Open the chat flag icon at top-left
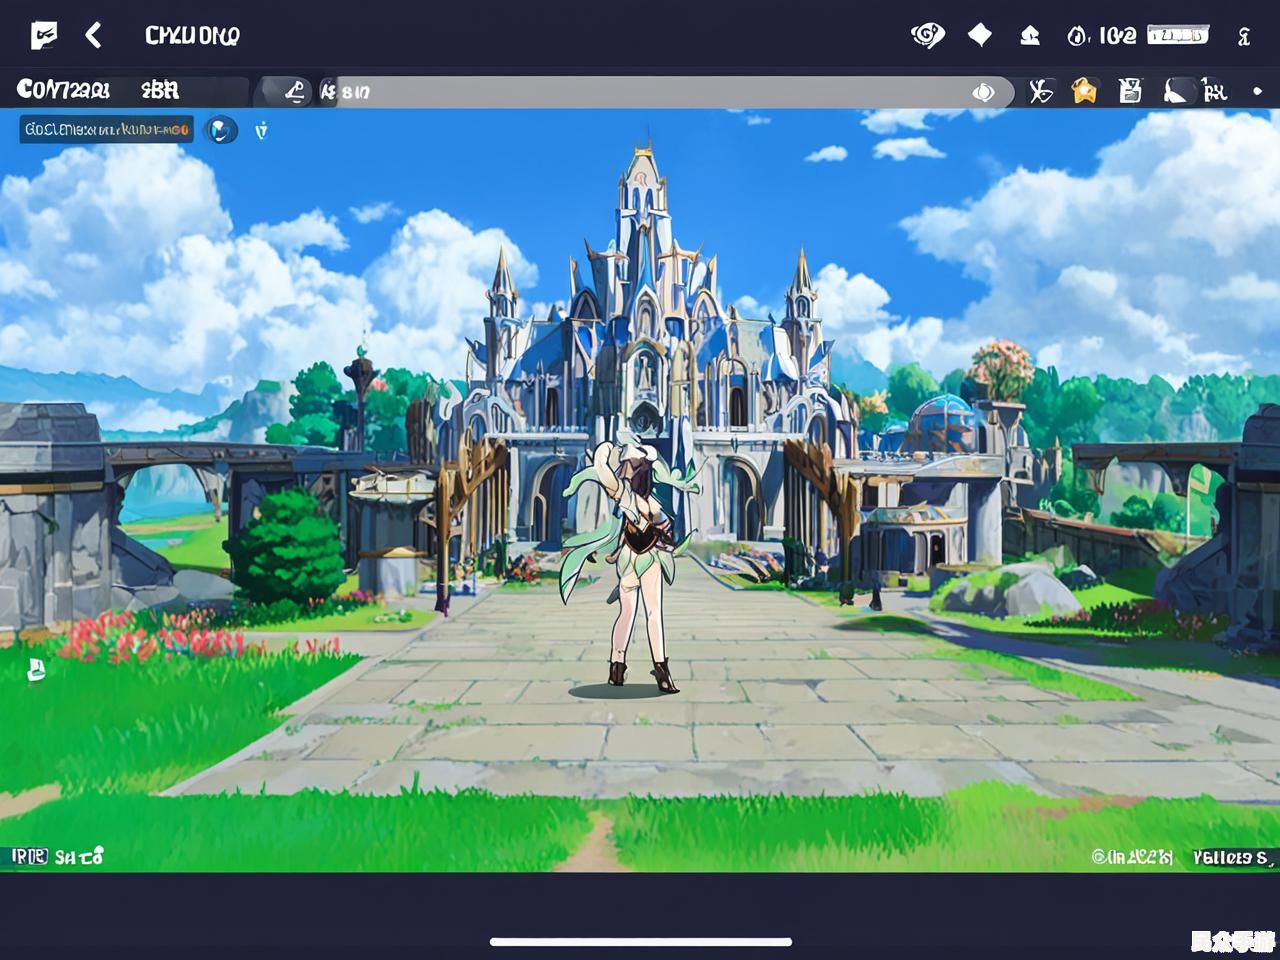This screenshot has width=1280, height=960. (x=43, y=36)
